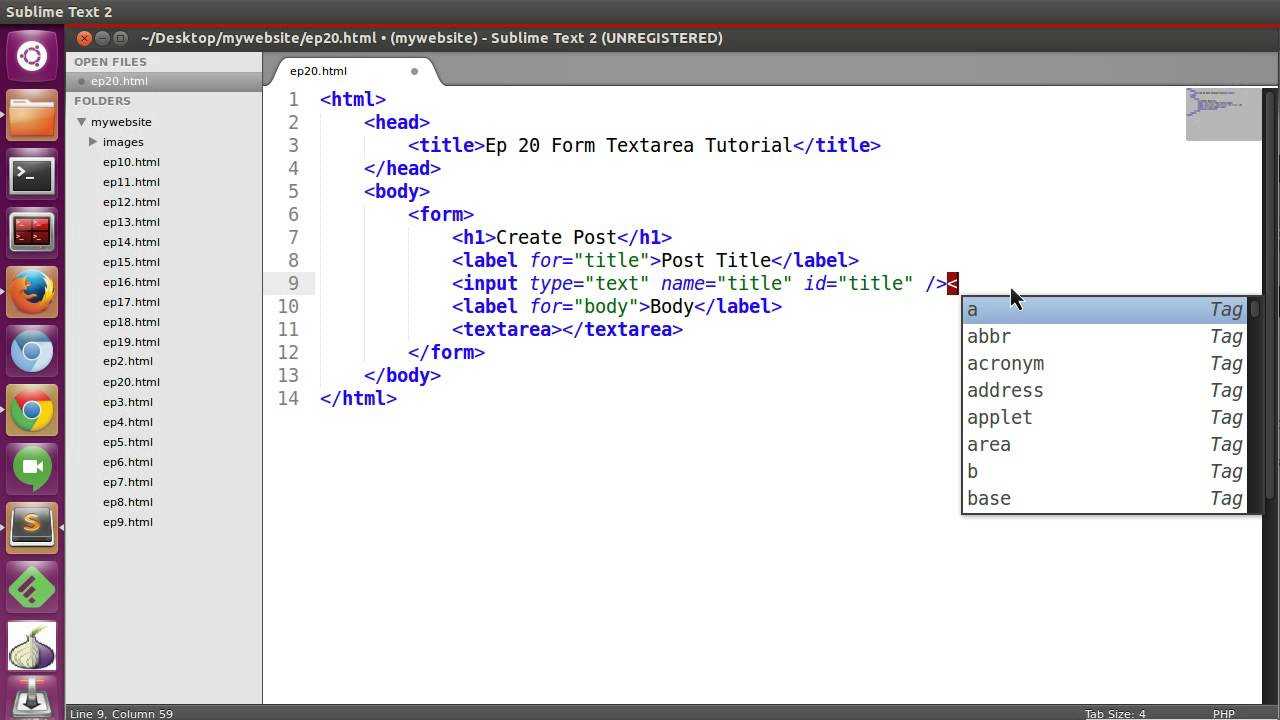Viewport: 1280px width, 720px height.
Task: Open ep9.html from the sidebar
Action: pyautogui.click(x=128, y=522)
